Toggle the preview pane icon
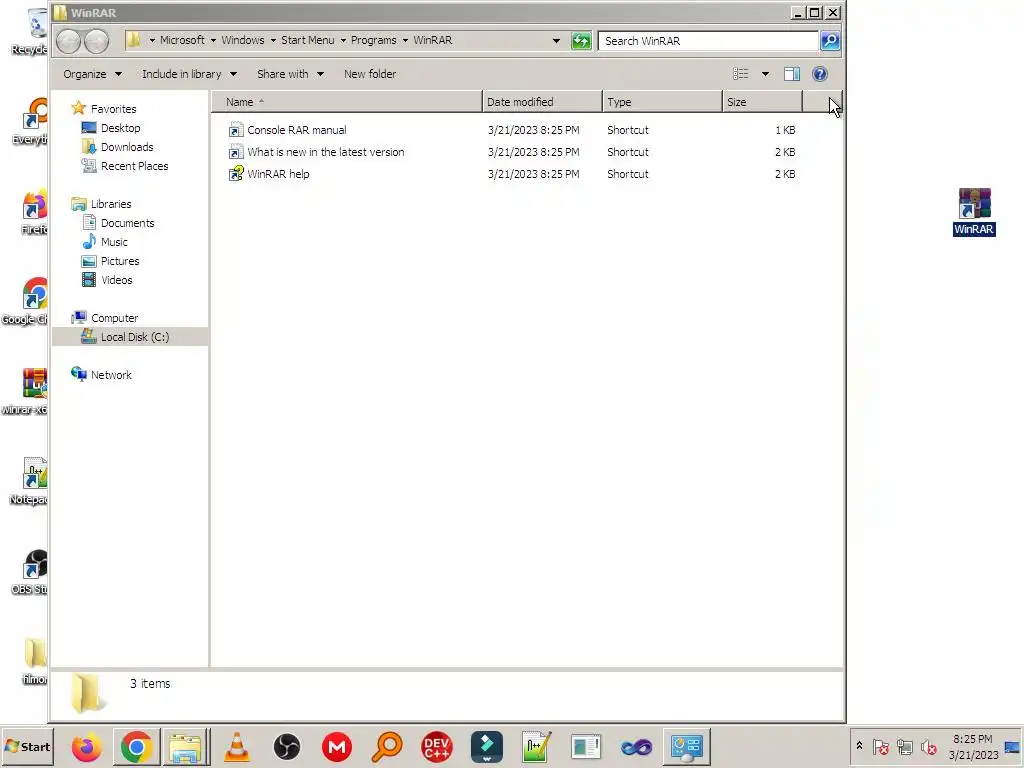Screen dimensions: 1024x768 point(792,74)
